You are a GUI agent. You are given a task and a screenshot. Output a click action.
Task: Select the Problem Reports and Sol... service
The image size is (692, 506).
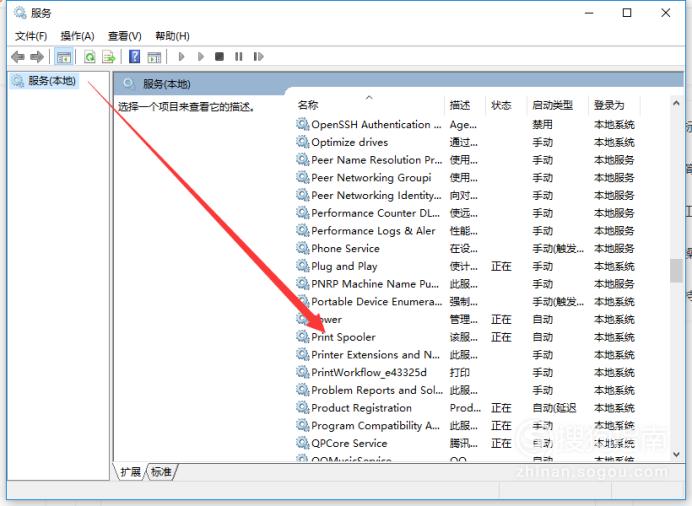[377, 390]
